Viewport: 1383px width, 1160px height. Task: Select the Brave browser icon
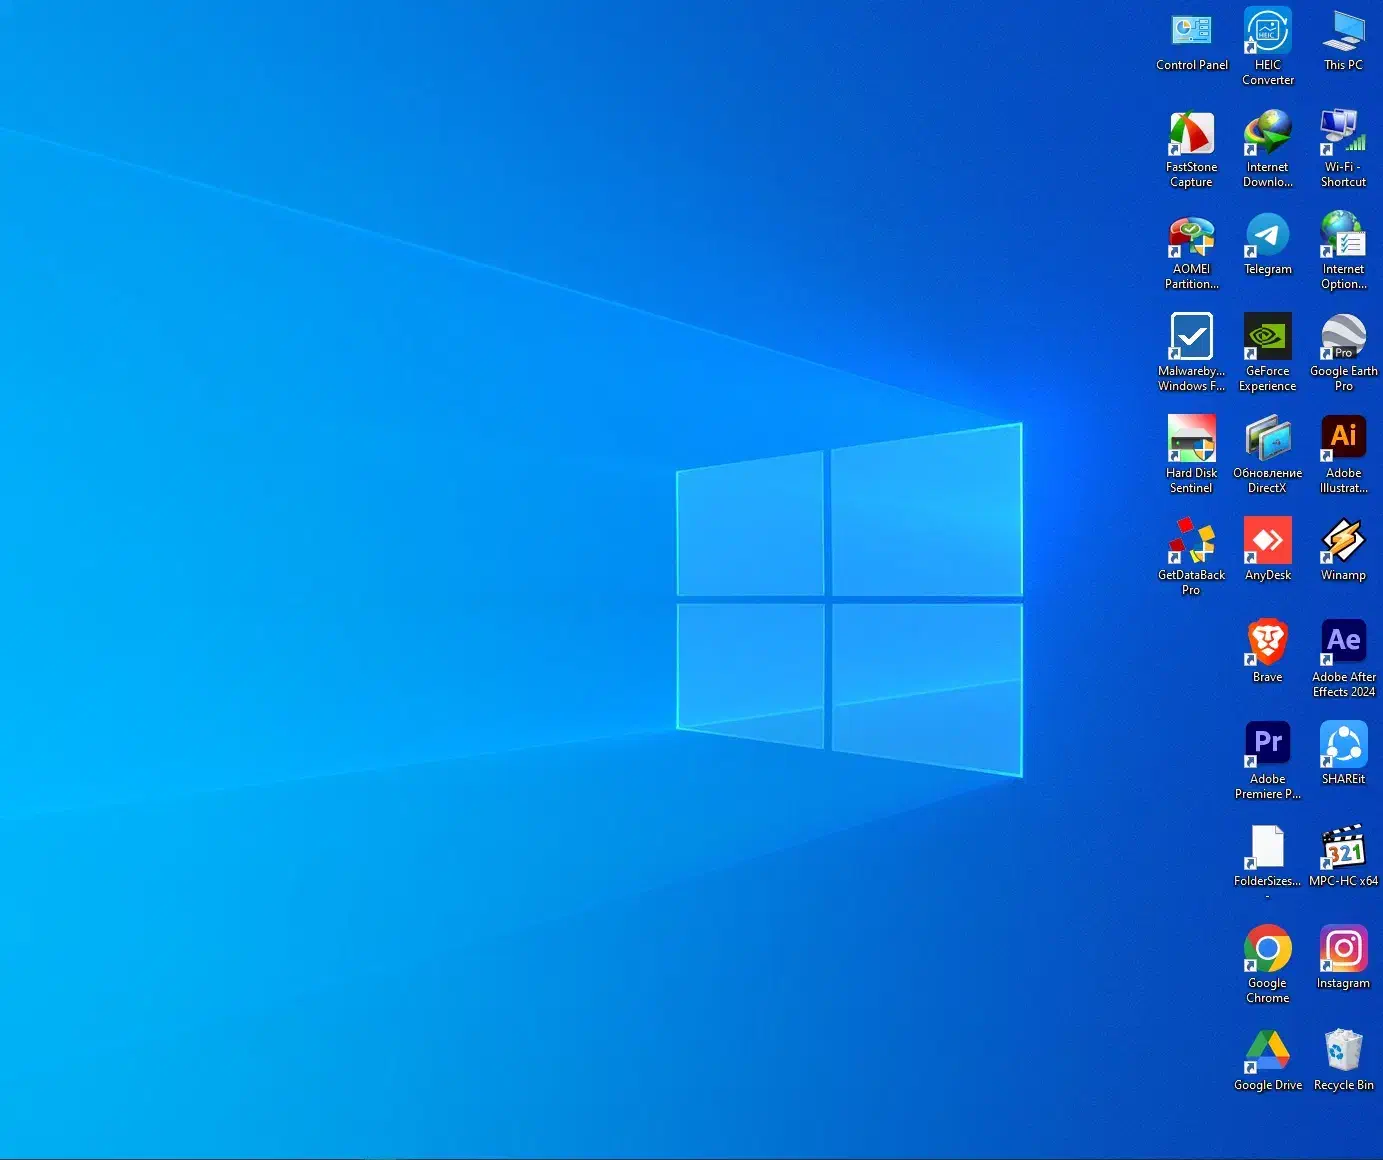(x=1267, y=645)
